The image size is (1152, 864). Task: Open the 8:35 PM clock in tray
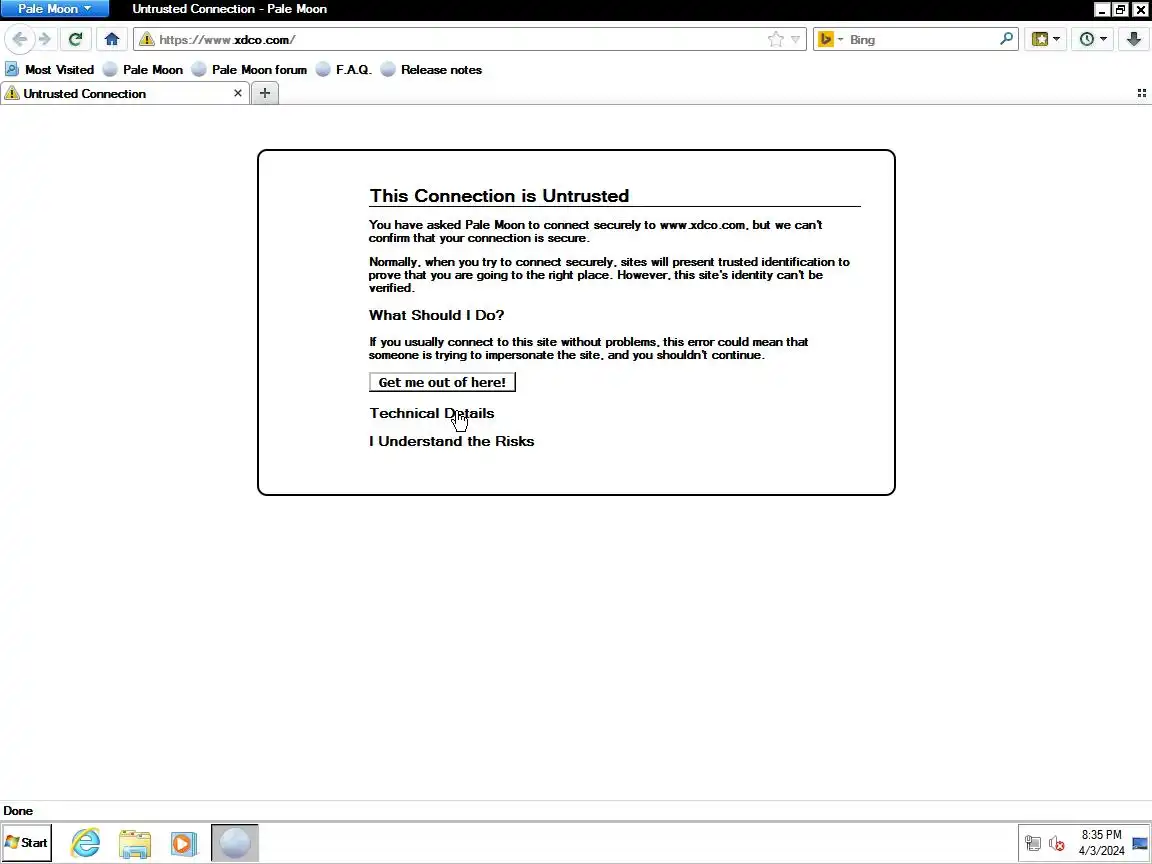[x=1101, y=843]
